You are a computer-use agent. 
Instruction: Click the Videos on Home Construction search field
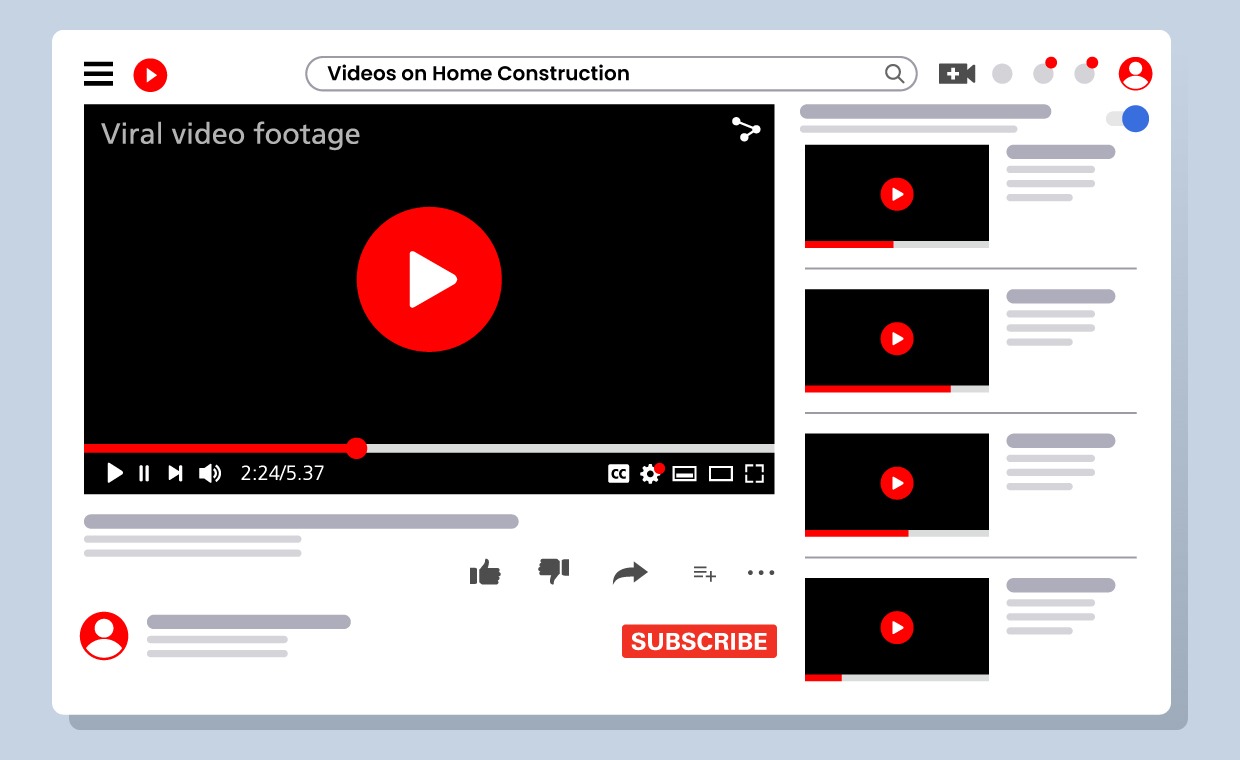click(611, 73)
